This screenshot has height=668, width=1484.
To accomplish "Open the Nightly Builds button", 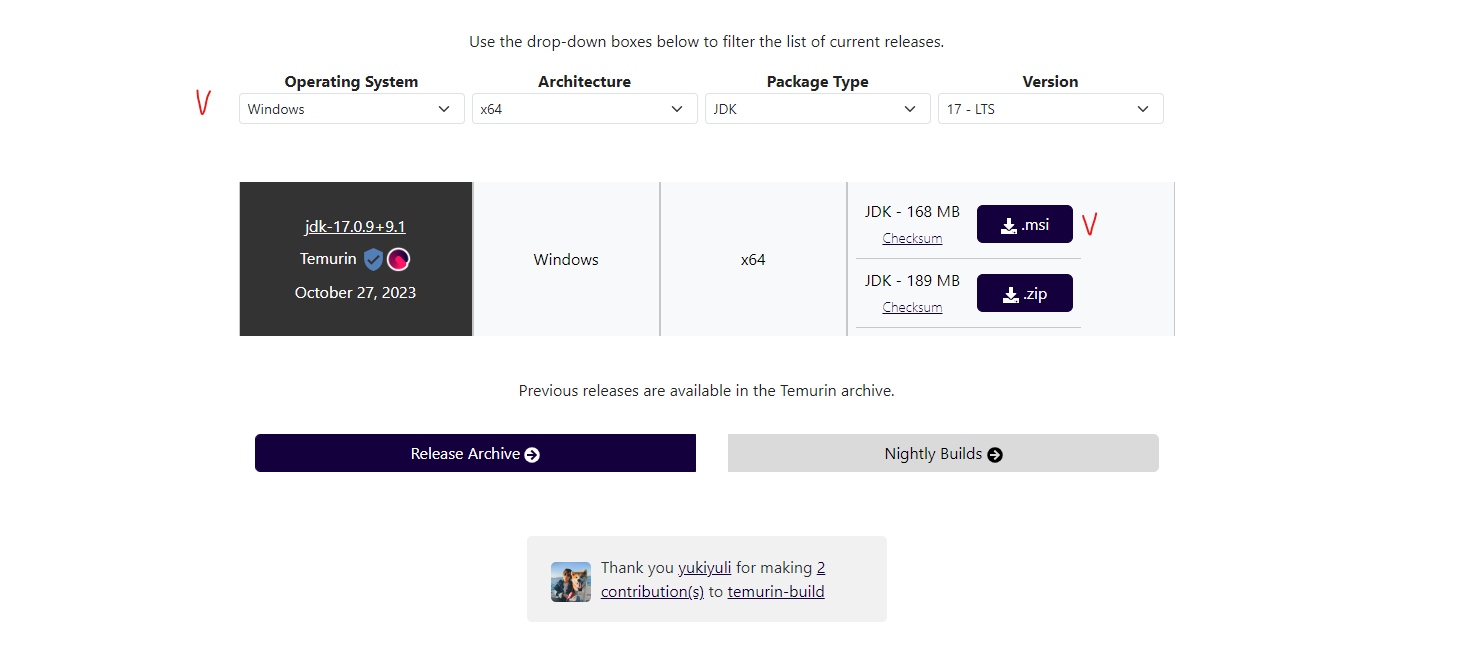I will click(x=943, y=453).
